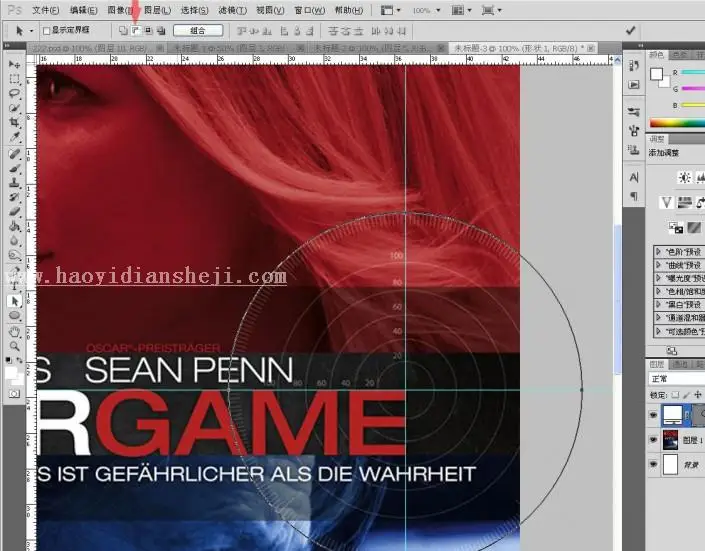Select the Blur tool
This screenshot has width=705, height=551.
14,241
